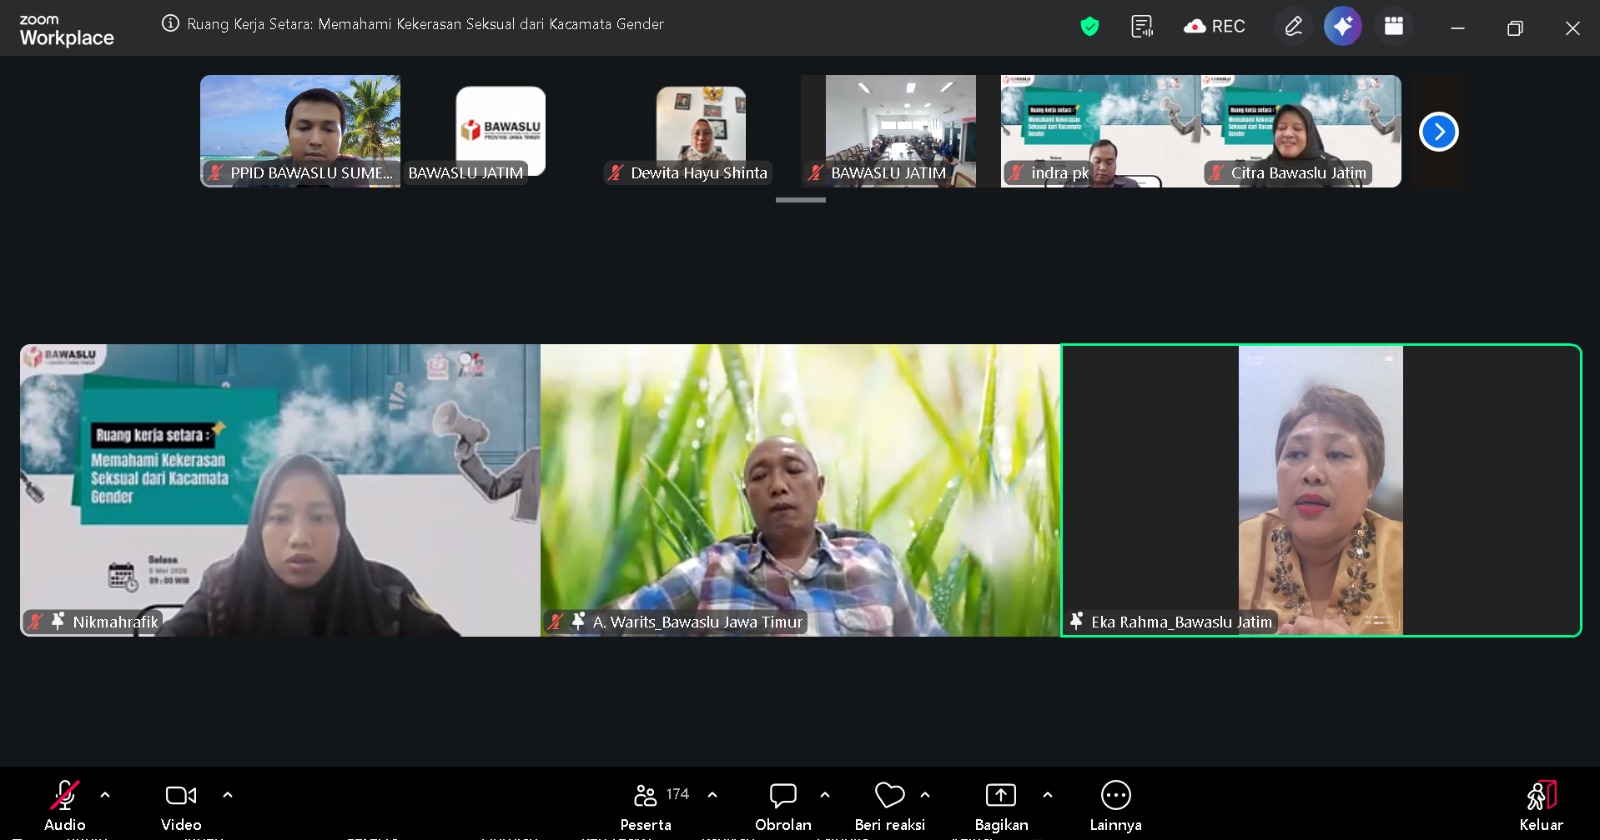Open video options arrow next to Video
Viewport: 1600px width, 840px height.
(228, 795)
